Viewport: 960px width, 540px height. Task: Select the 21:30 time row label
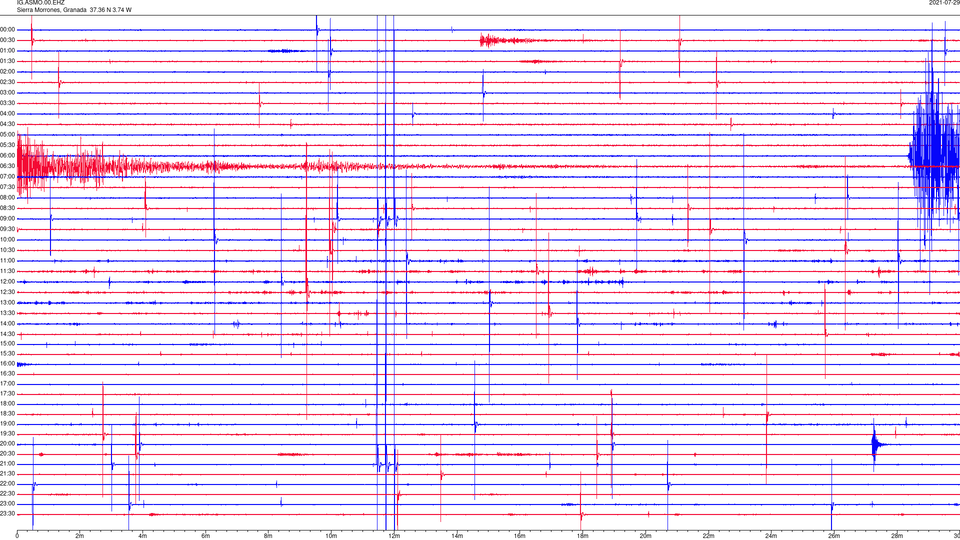point(7,473)
